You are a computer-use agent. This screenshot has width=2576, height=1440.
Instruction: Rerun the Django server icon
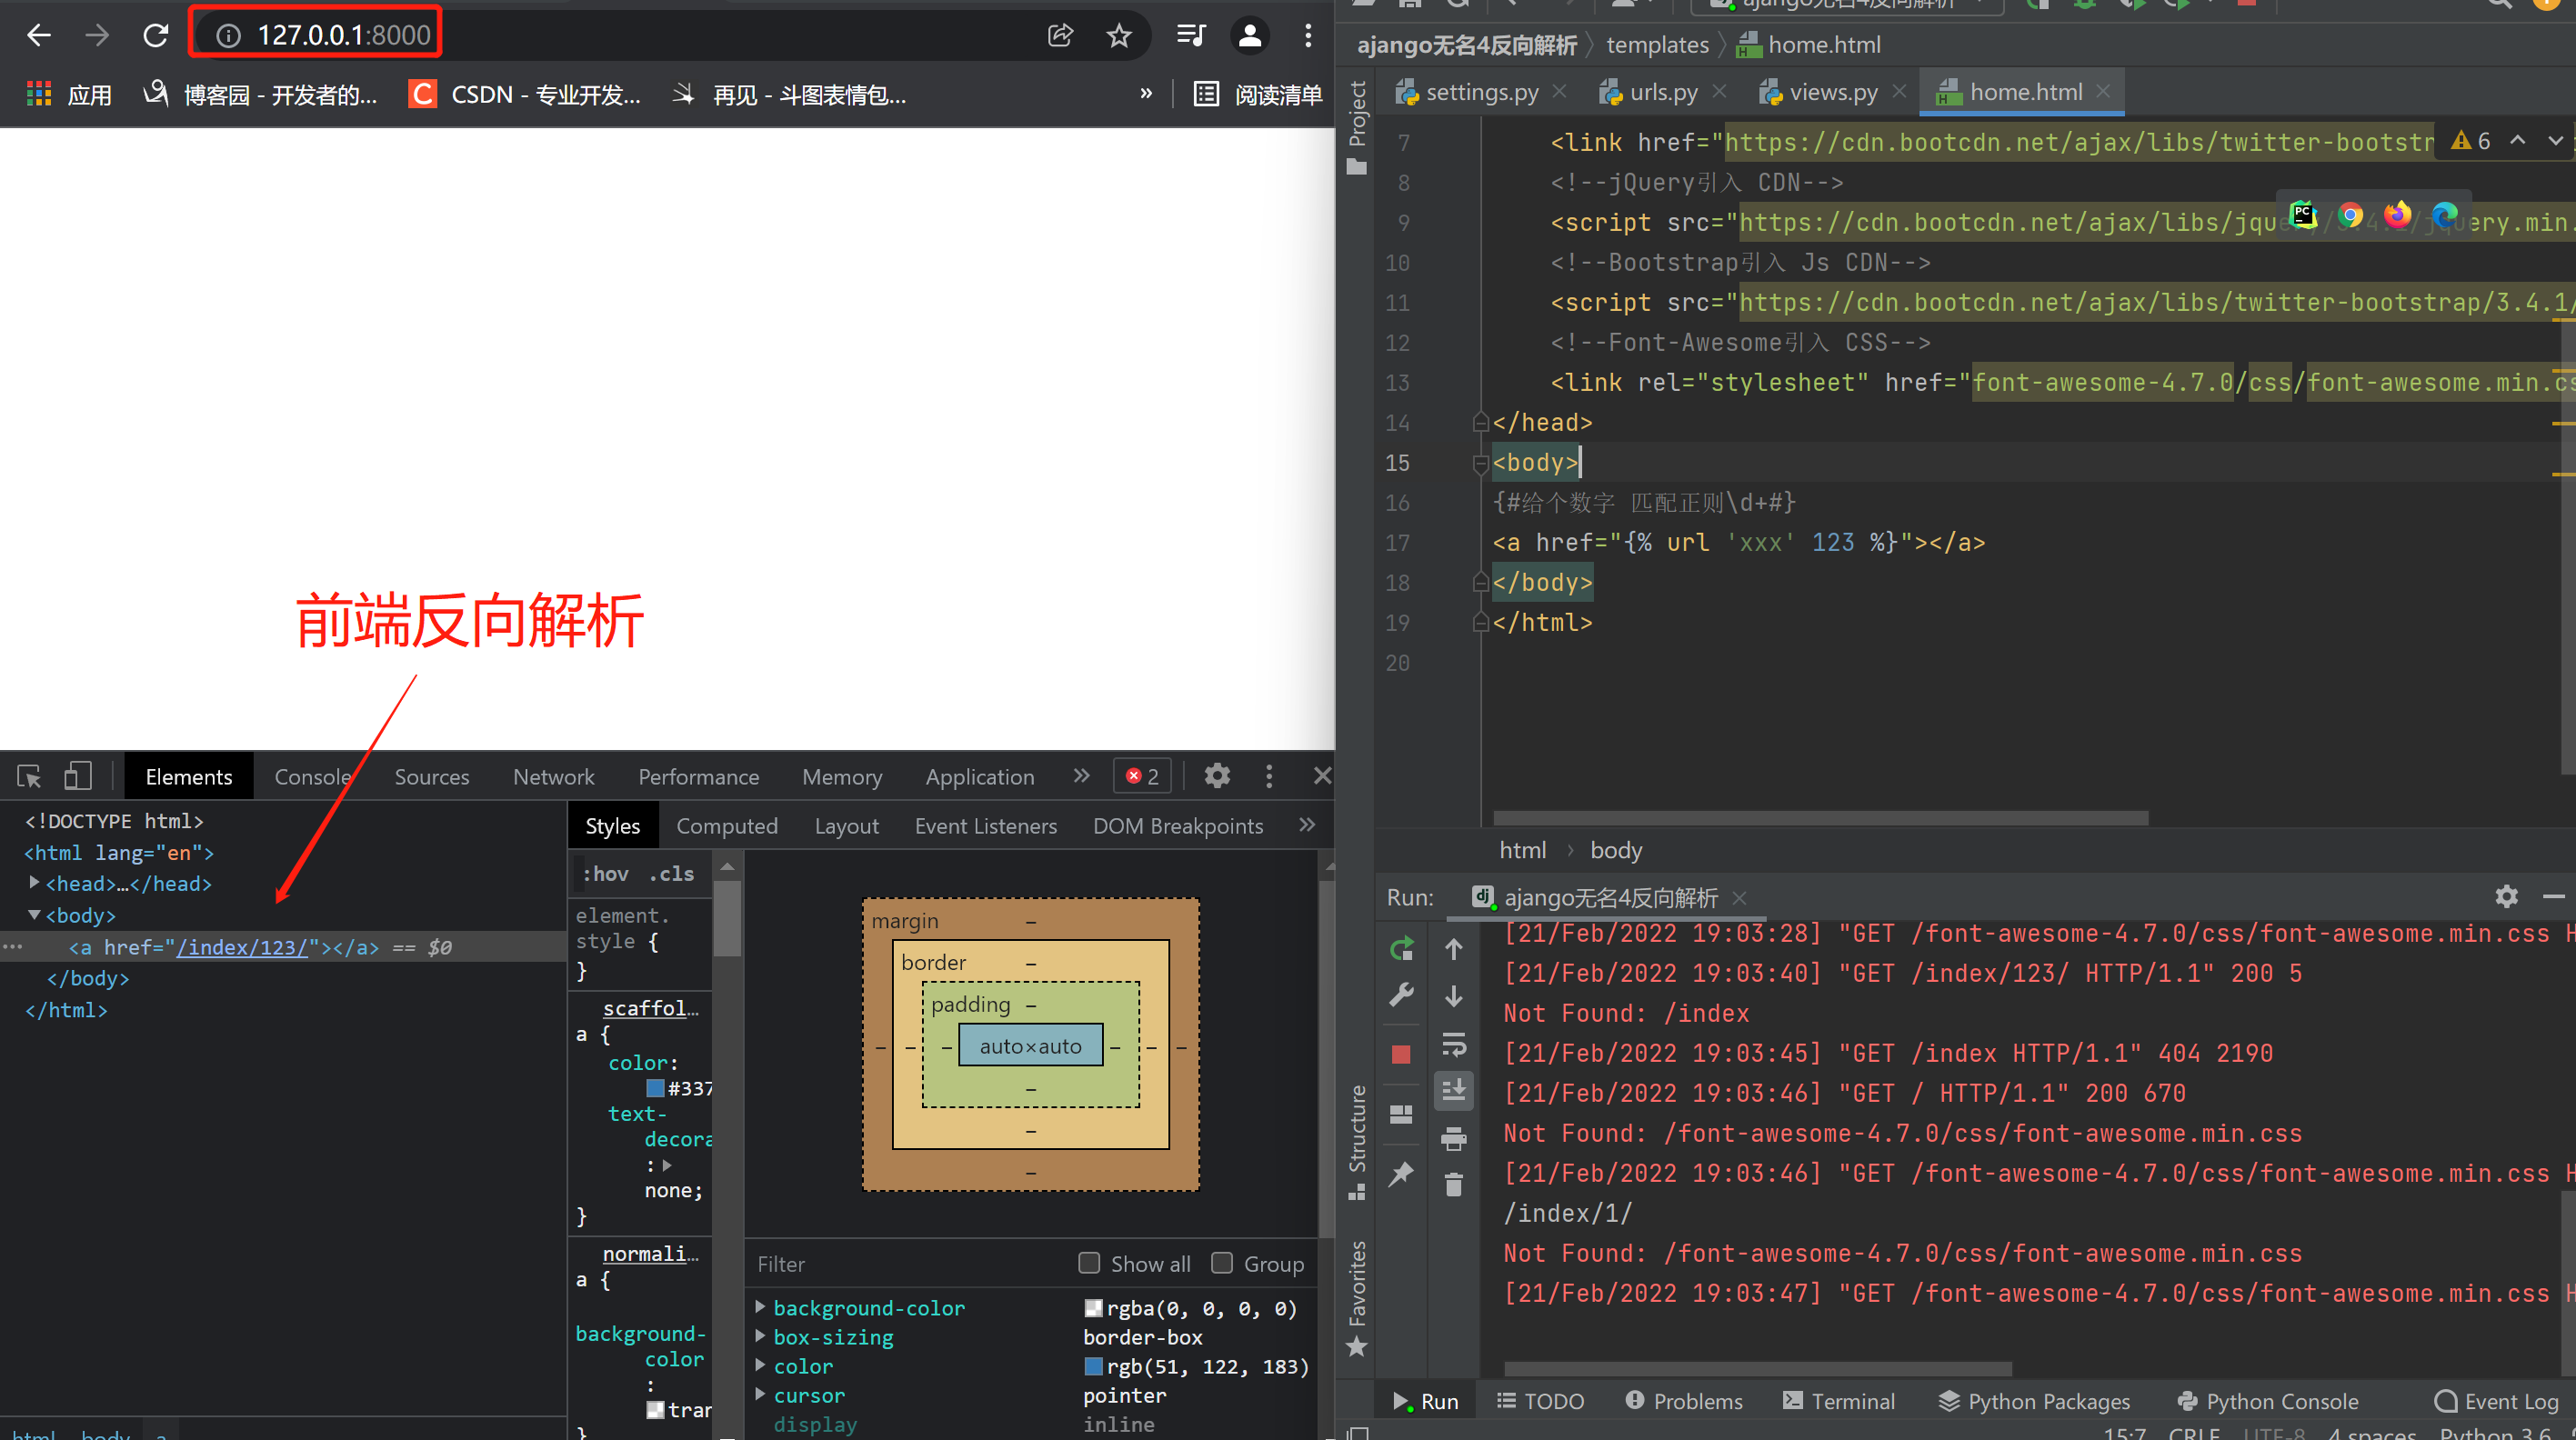(x=1401, y=949)
